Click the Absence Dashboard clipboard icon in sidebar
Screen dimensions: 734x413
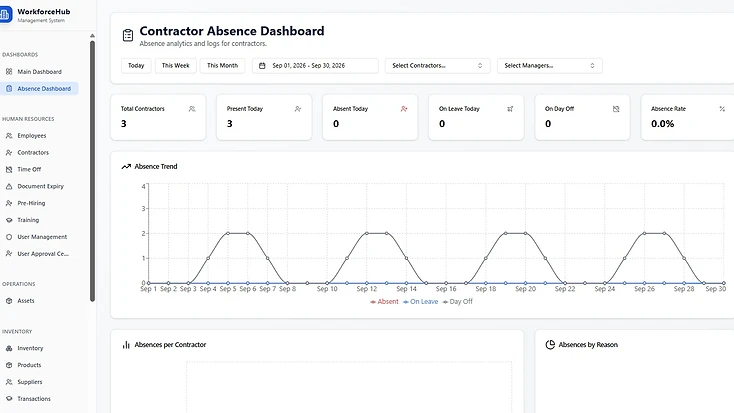tap(9, 88)
